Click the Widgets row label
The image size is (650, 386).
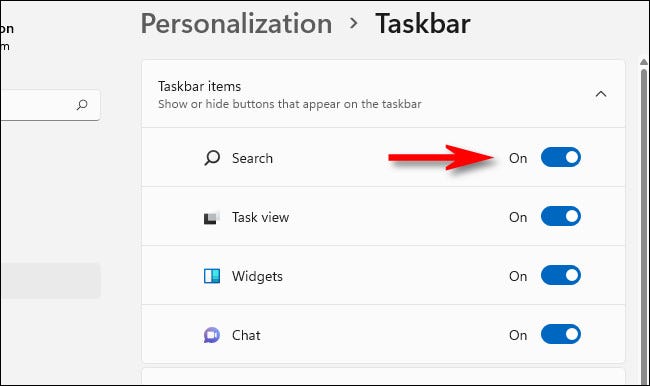(x=257, y=277)
